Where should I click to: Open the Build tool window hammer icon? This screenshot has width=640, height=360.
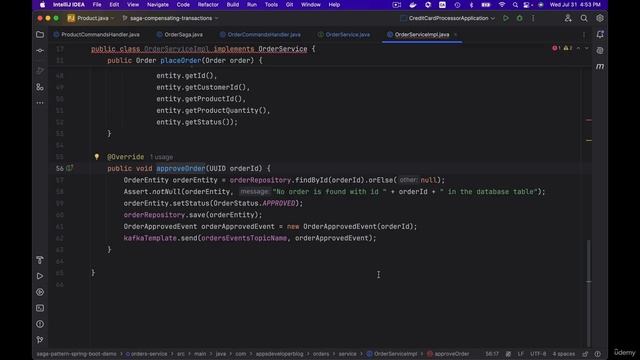(40, 260)
